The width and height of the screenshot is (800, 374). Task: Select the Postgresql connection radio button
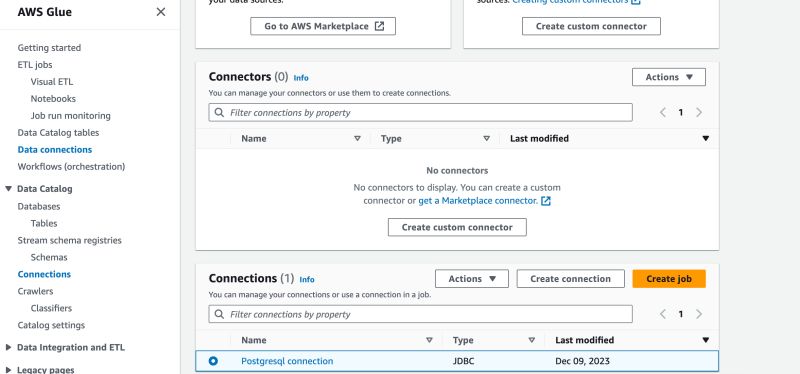tap(213, 361)
